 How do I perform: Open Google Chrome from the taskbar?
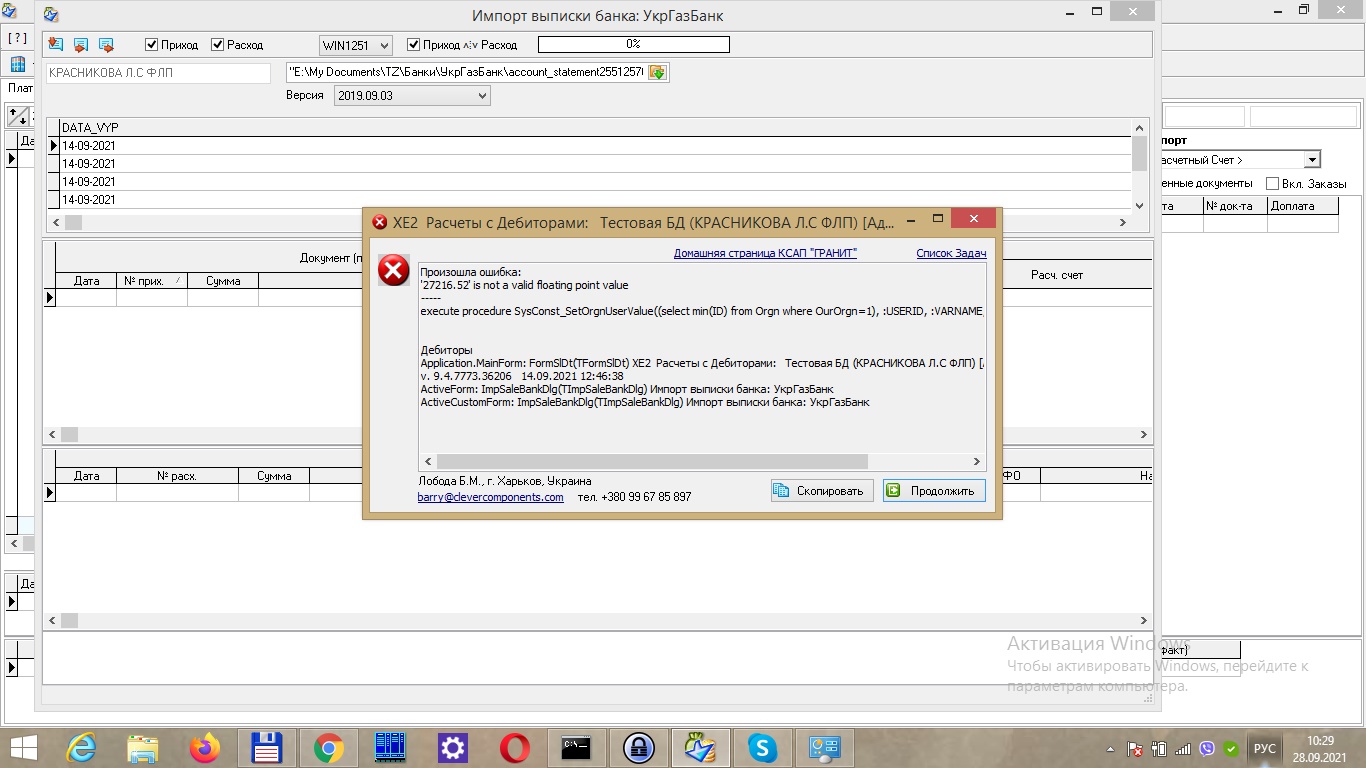point(329,748)
